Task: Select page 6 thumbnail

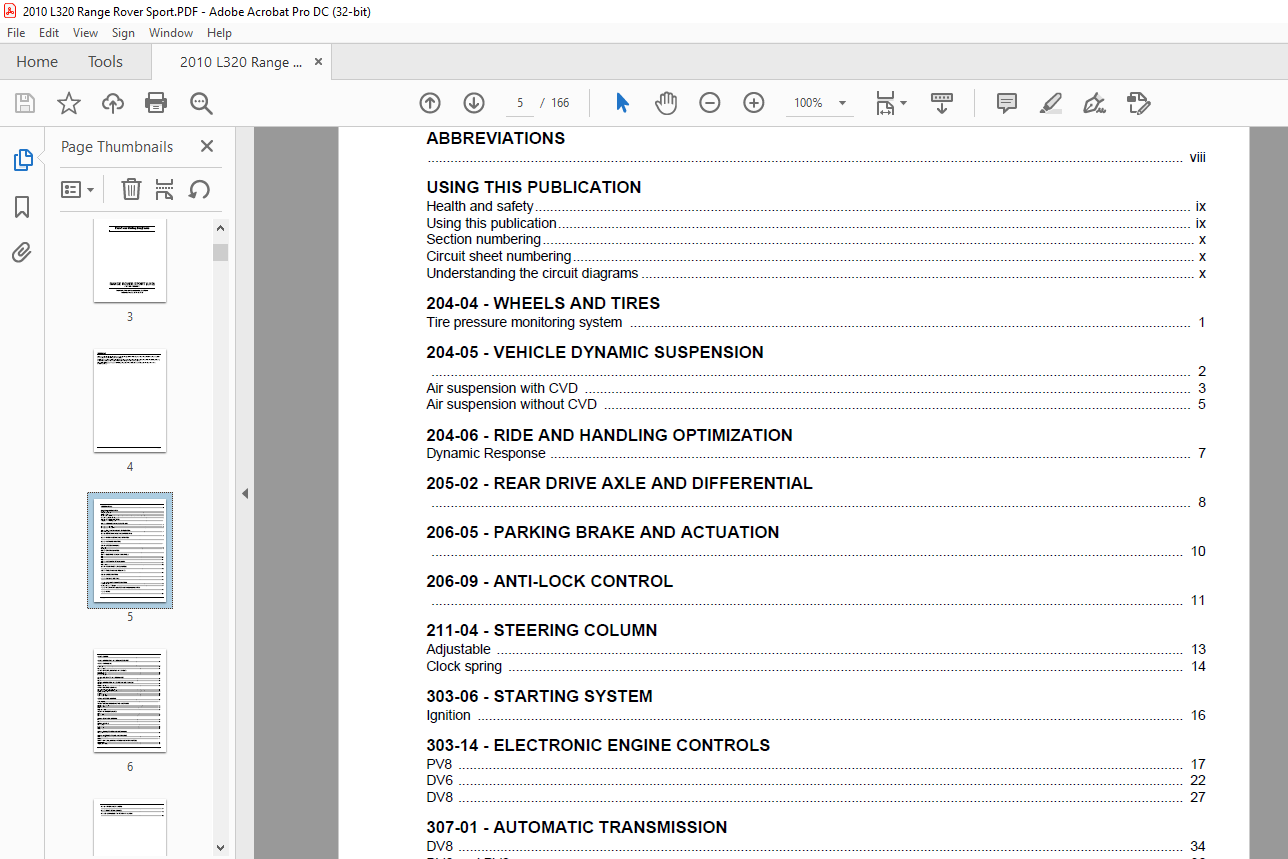Action: [130, 700]
